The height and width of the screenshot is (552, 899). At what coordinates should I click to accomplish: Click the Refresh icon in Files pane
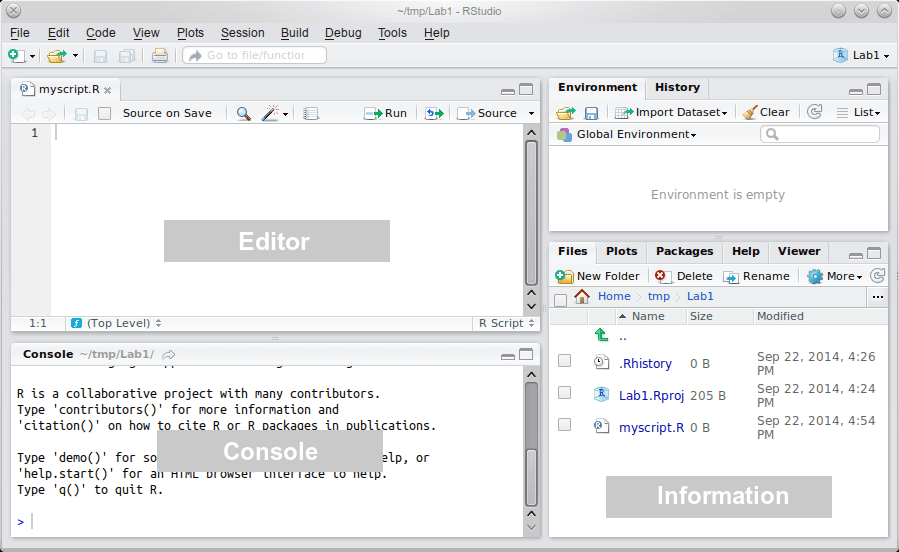click(x=877, y=276)
